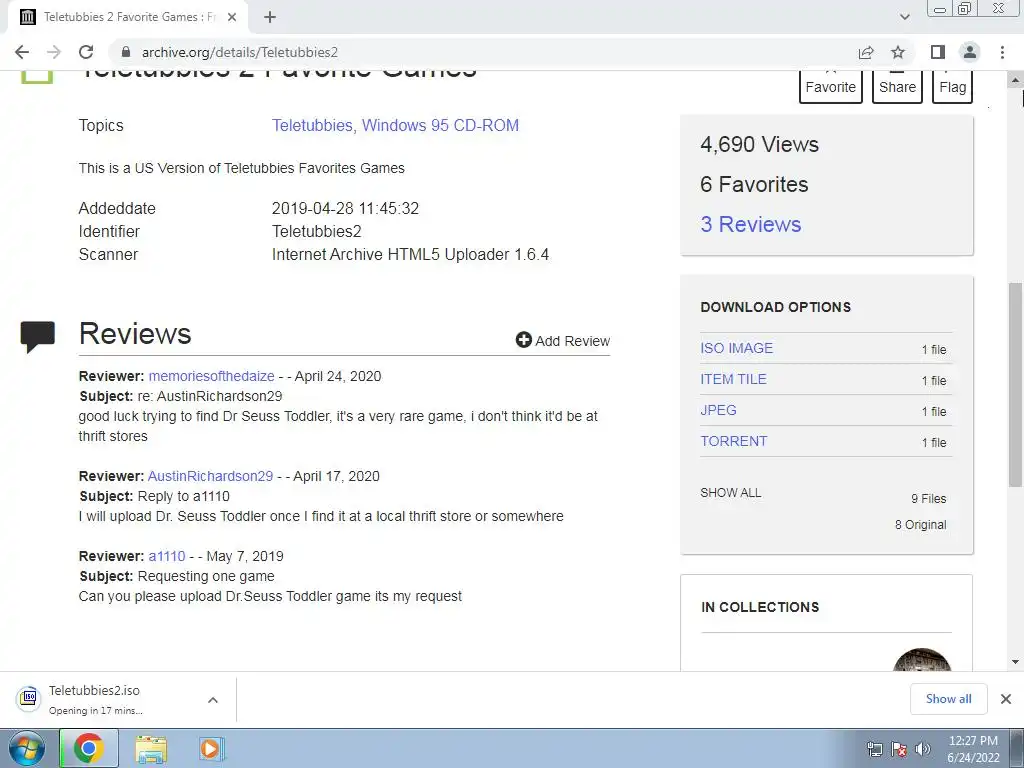This screenshot has height=768, width=1024.
Task: Open the Windows 95 CD-ROM topic link
Action: click(x=440, y=125)
